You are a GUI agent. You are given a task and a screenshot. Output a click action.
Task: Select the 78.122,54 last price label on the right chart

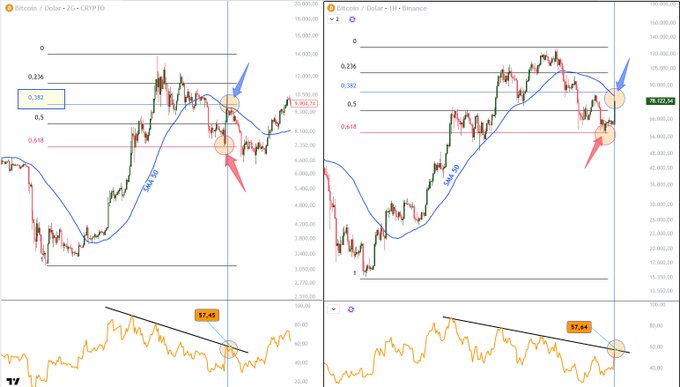click(661, 101)
